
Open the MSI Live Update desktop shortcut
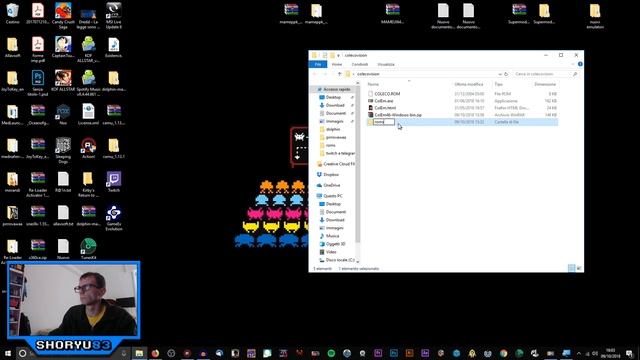113,16
